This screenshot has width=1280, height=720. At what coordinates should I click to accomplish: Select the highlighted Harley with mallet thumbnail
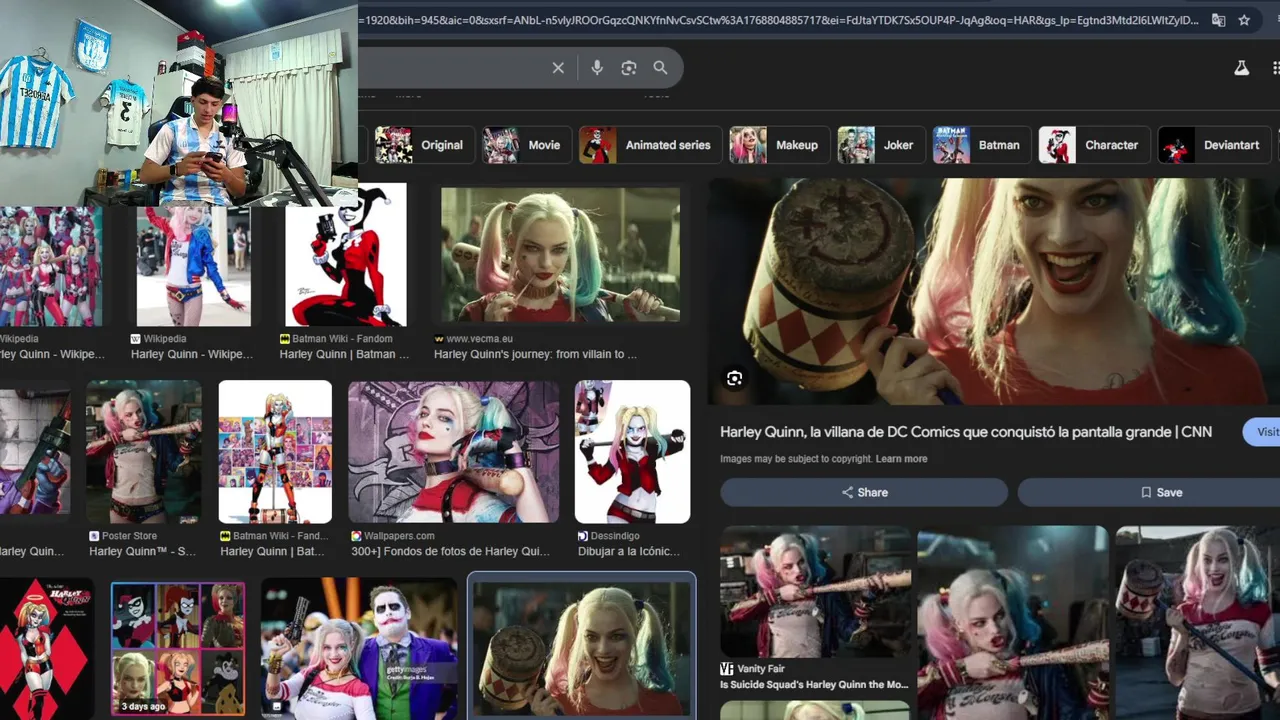(582, 648)
